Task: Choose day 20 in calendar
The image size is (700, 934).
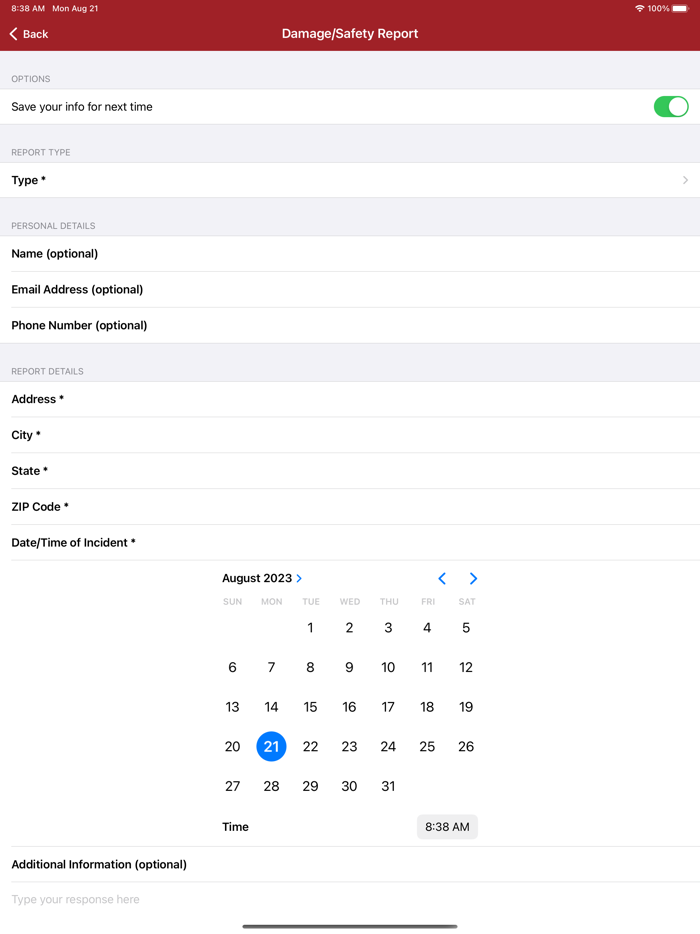Action: tap(232, 746)
